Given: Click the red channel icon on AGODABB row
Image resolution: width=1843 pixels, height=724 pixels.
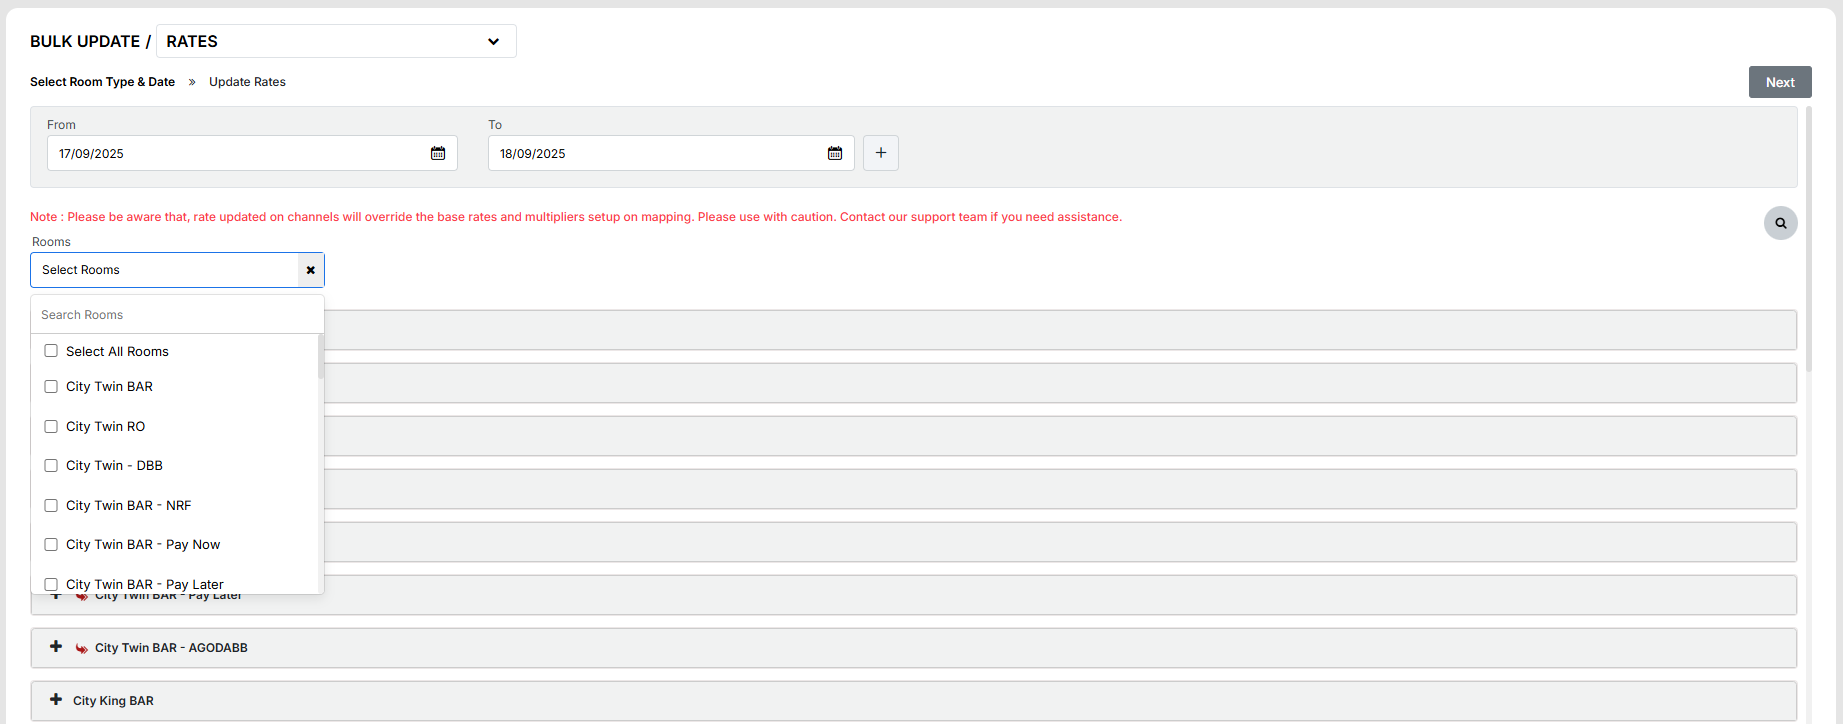Looking at the screenshot, I should 82,648.
